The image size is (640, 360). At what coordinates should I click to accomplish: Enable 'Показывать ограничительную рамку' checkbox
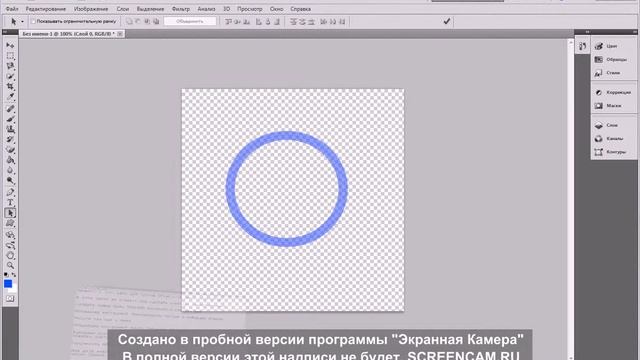(33, 21)
